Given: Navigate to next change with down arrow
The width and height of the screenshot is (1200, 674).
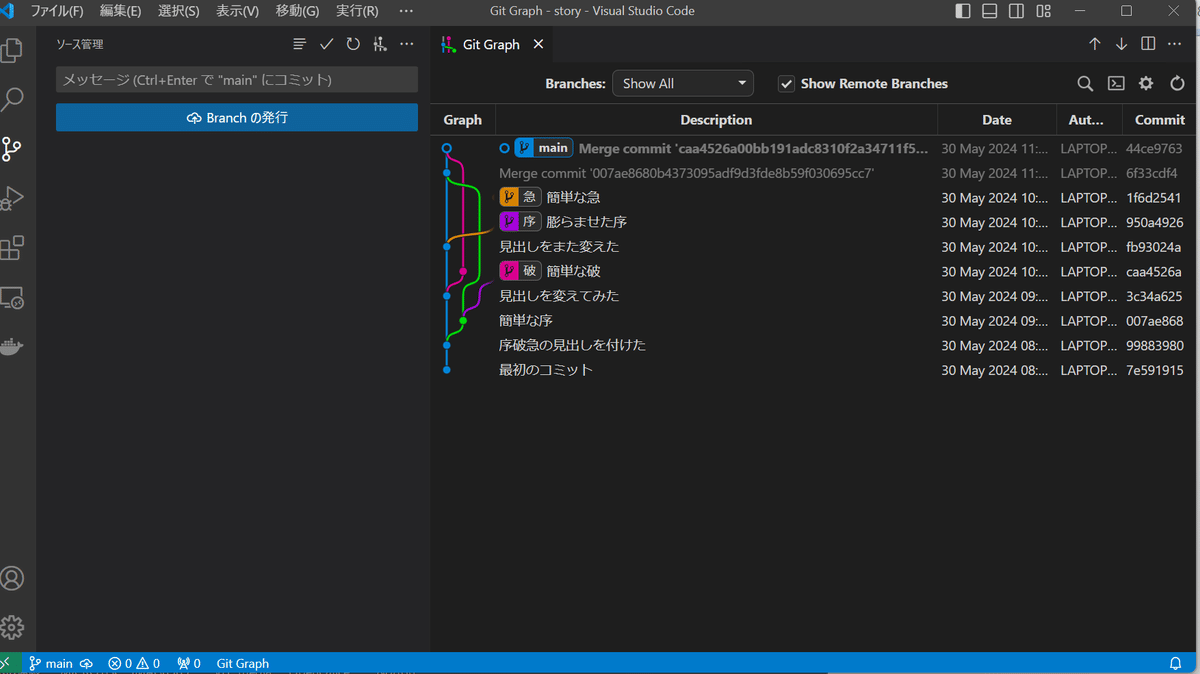Looking at the screenshot, I should tap(1121, 44).
